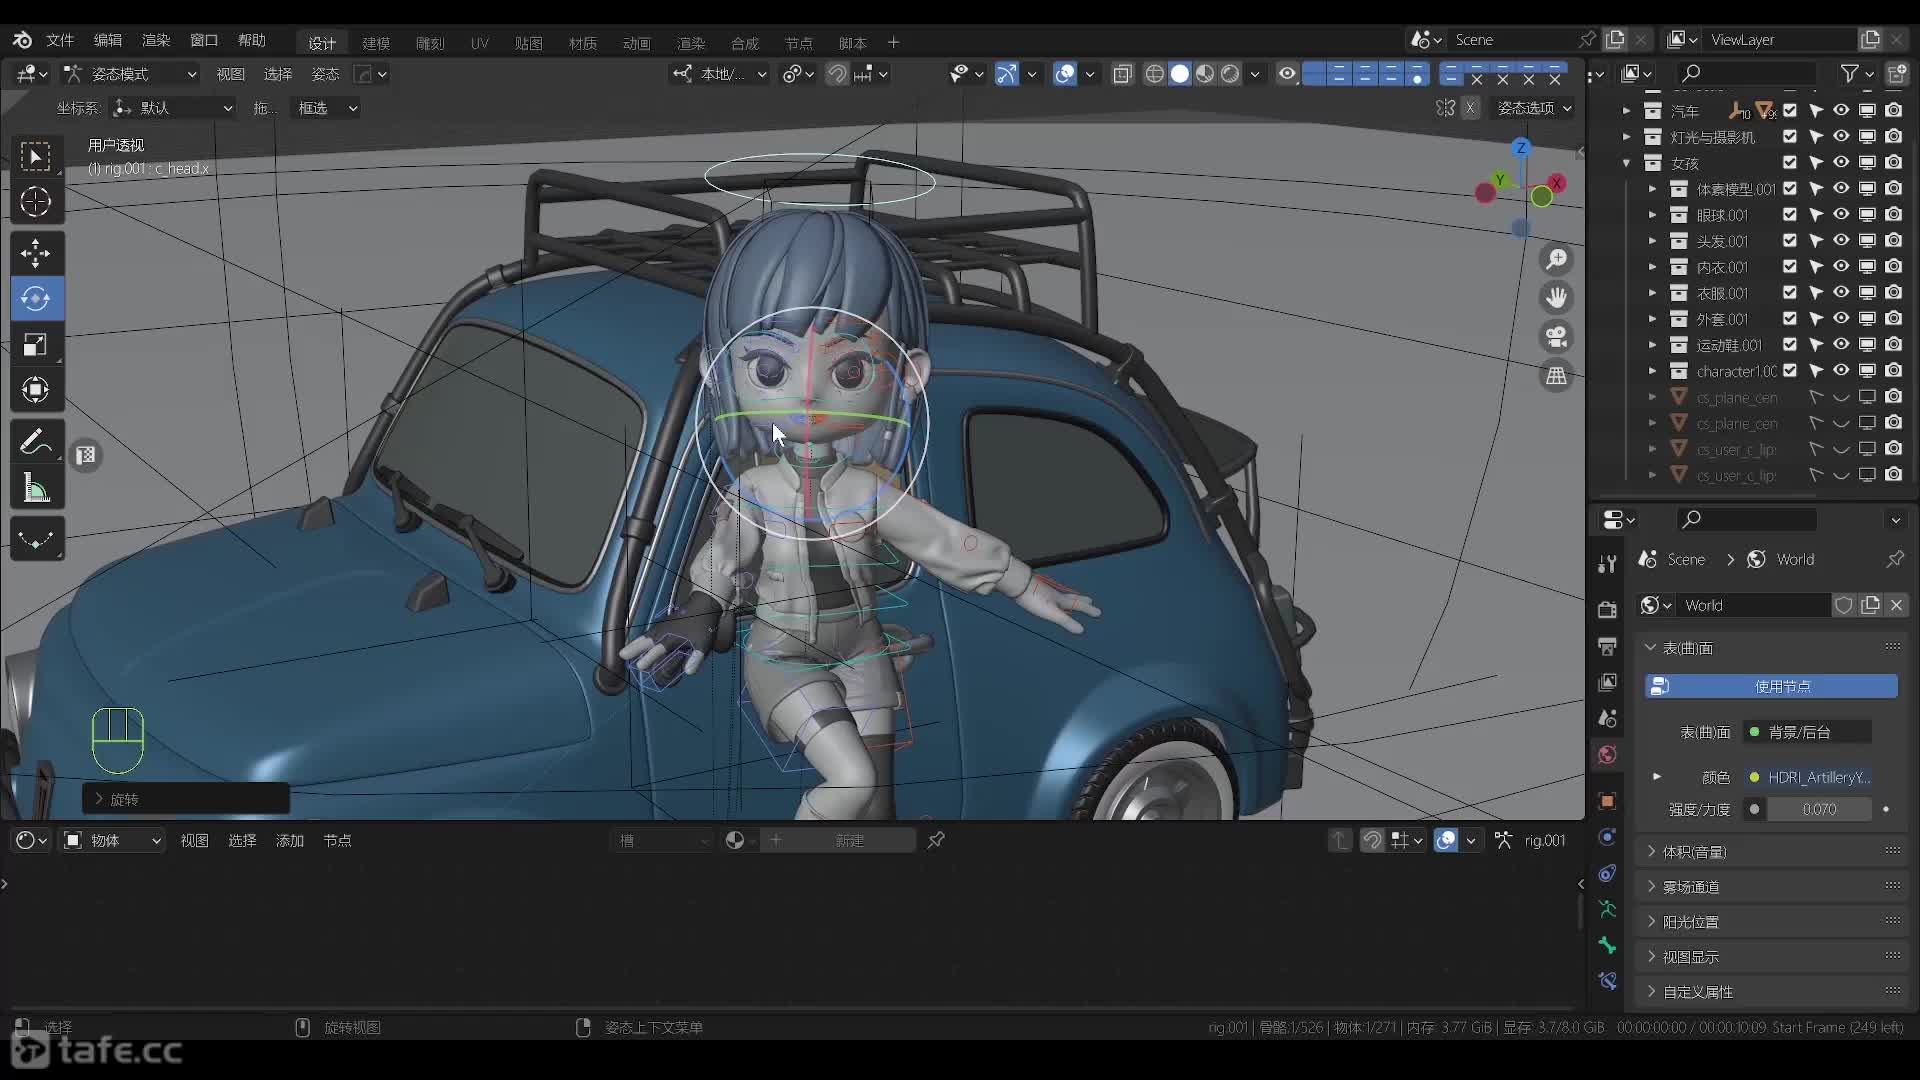Open the 框选 drag mode dropdown
The image size is (1920, 1080).
coord(325,108)
